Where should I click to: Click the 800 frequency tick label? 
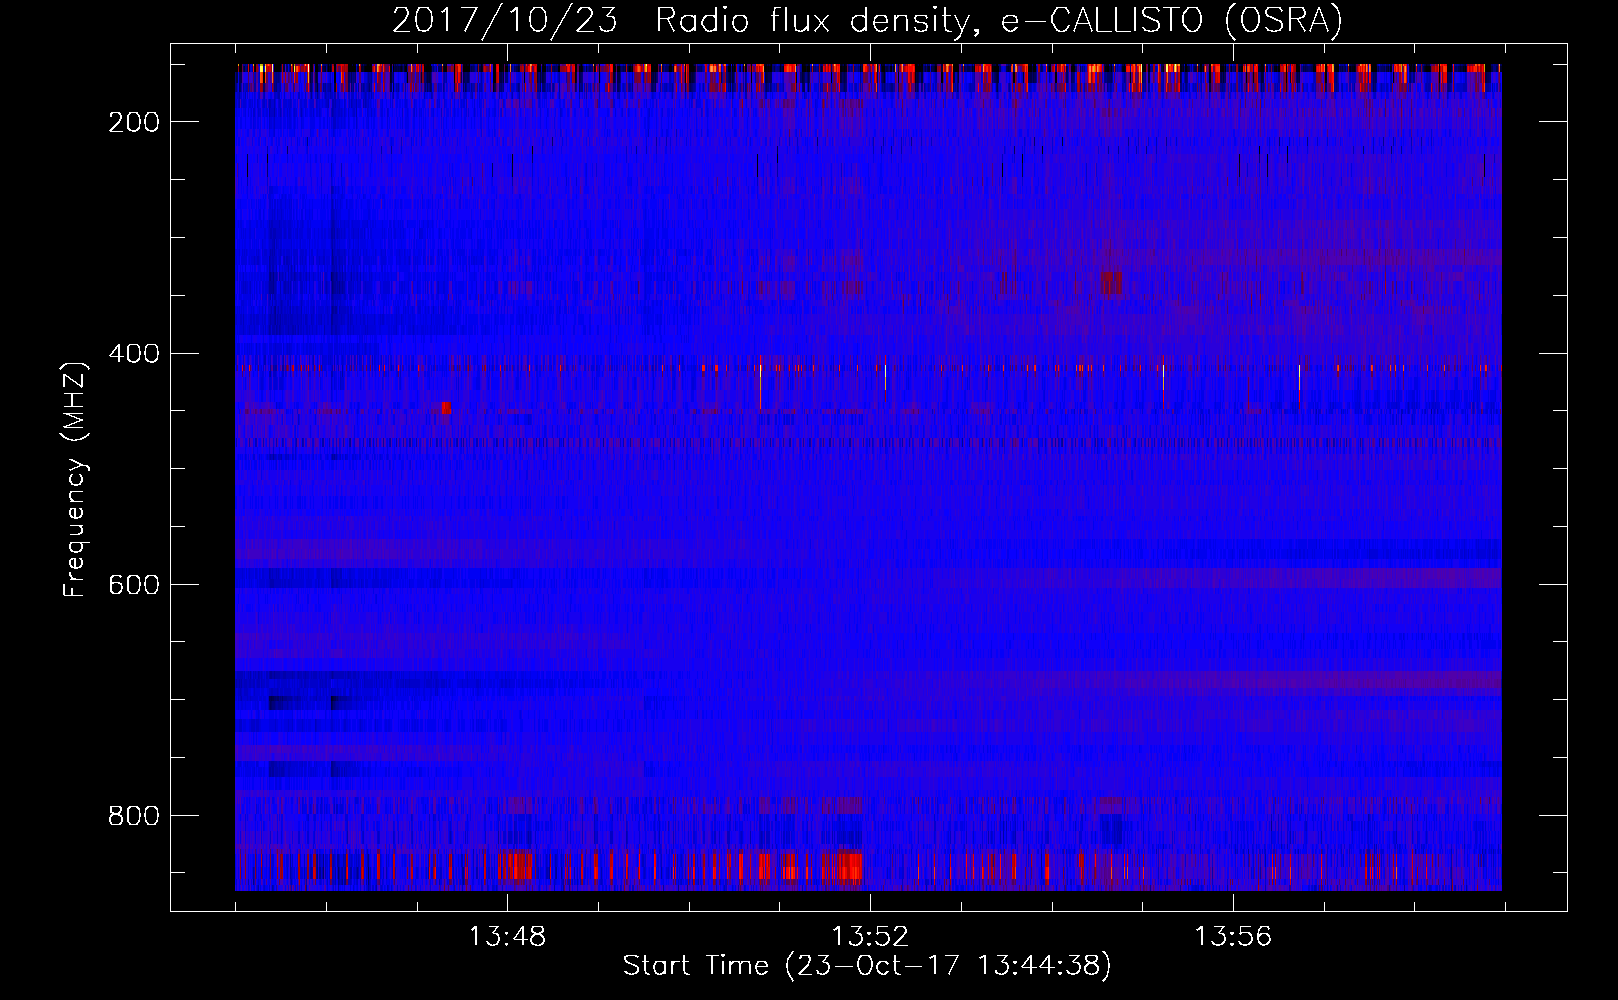tap(134, 816)
